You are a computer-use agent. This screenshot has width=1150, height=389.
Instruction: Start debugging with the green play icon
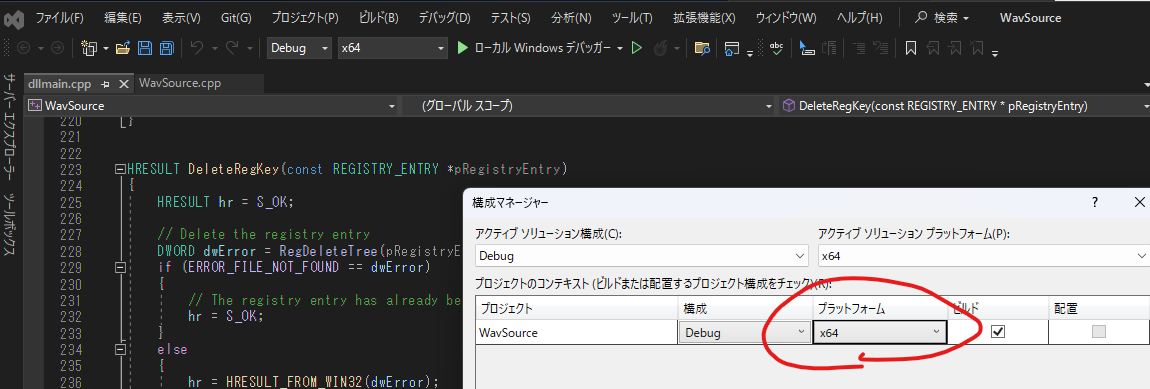[x=462, y=48]
